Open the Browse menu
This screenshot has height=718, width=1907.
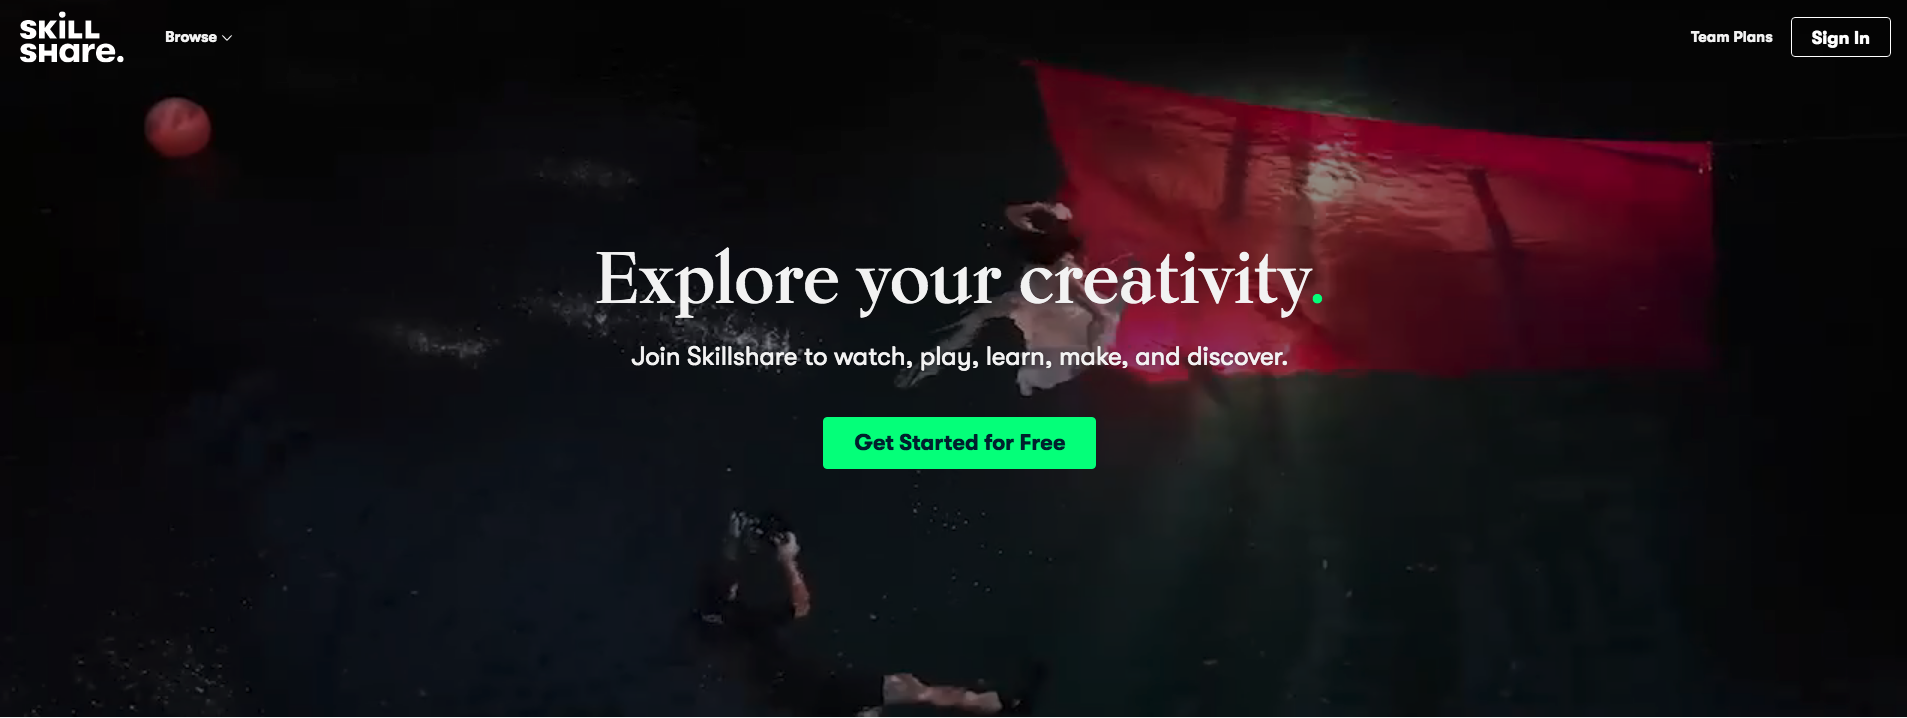pos(198,37)
